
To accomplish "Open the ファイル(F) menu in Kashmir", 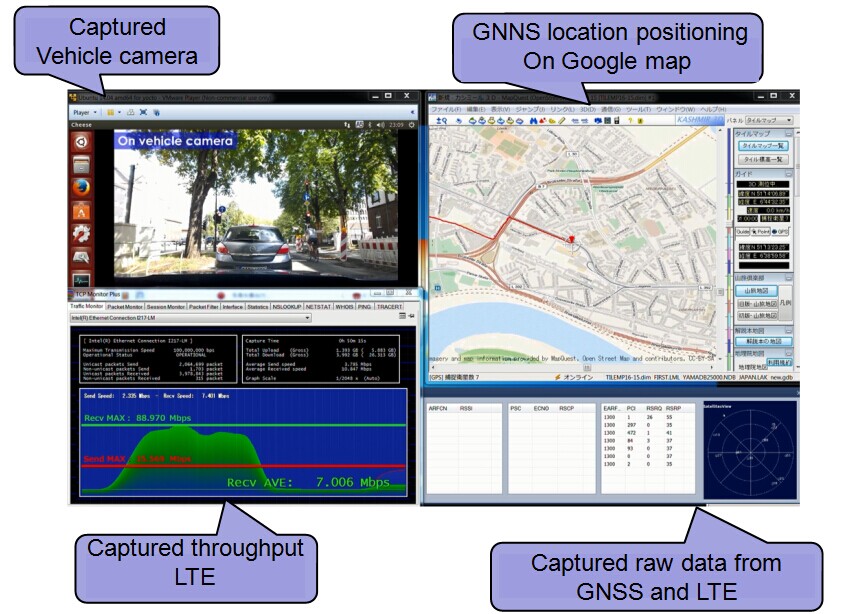I will [x=446, y=109].
